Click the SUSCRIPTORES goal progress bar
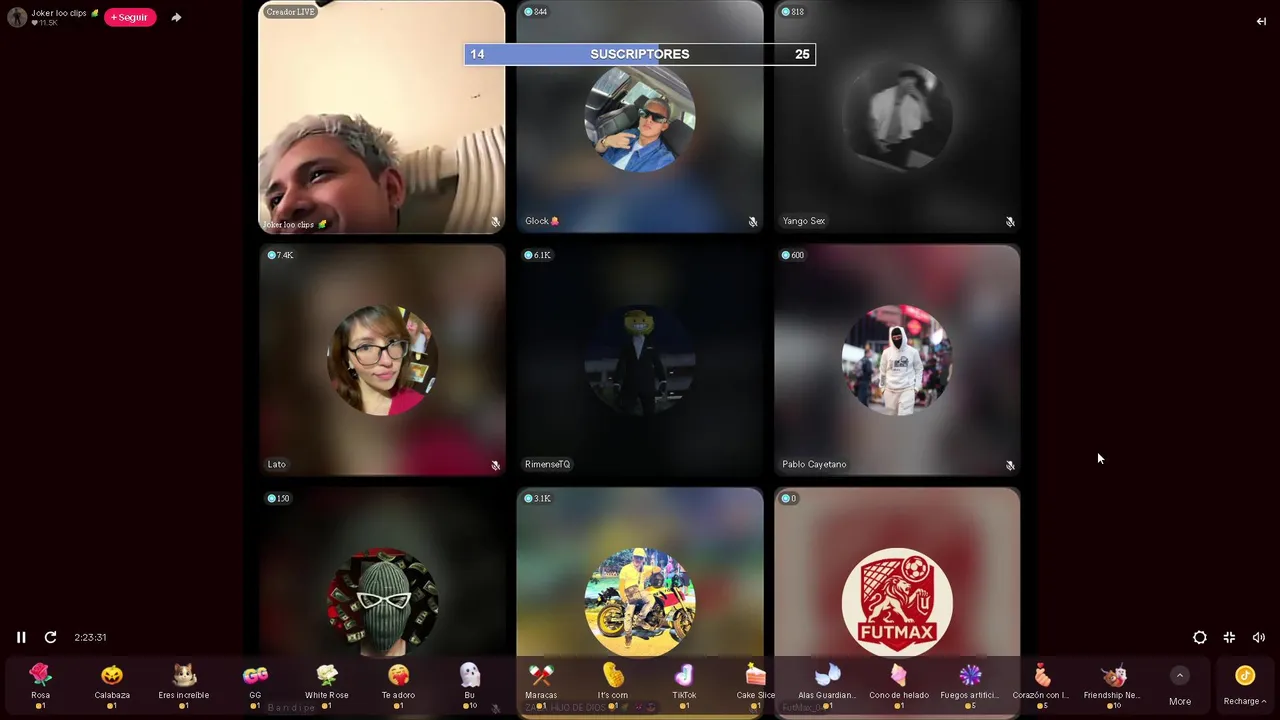Image resolution: width=1280 pixels, height=720 pixels. pos(640,54)
